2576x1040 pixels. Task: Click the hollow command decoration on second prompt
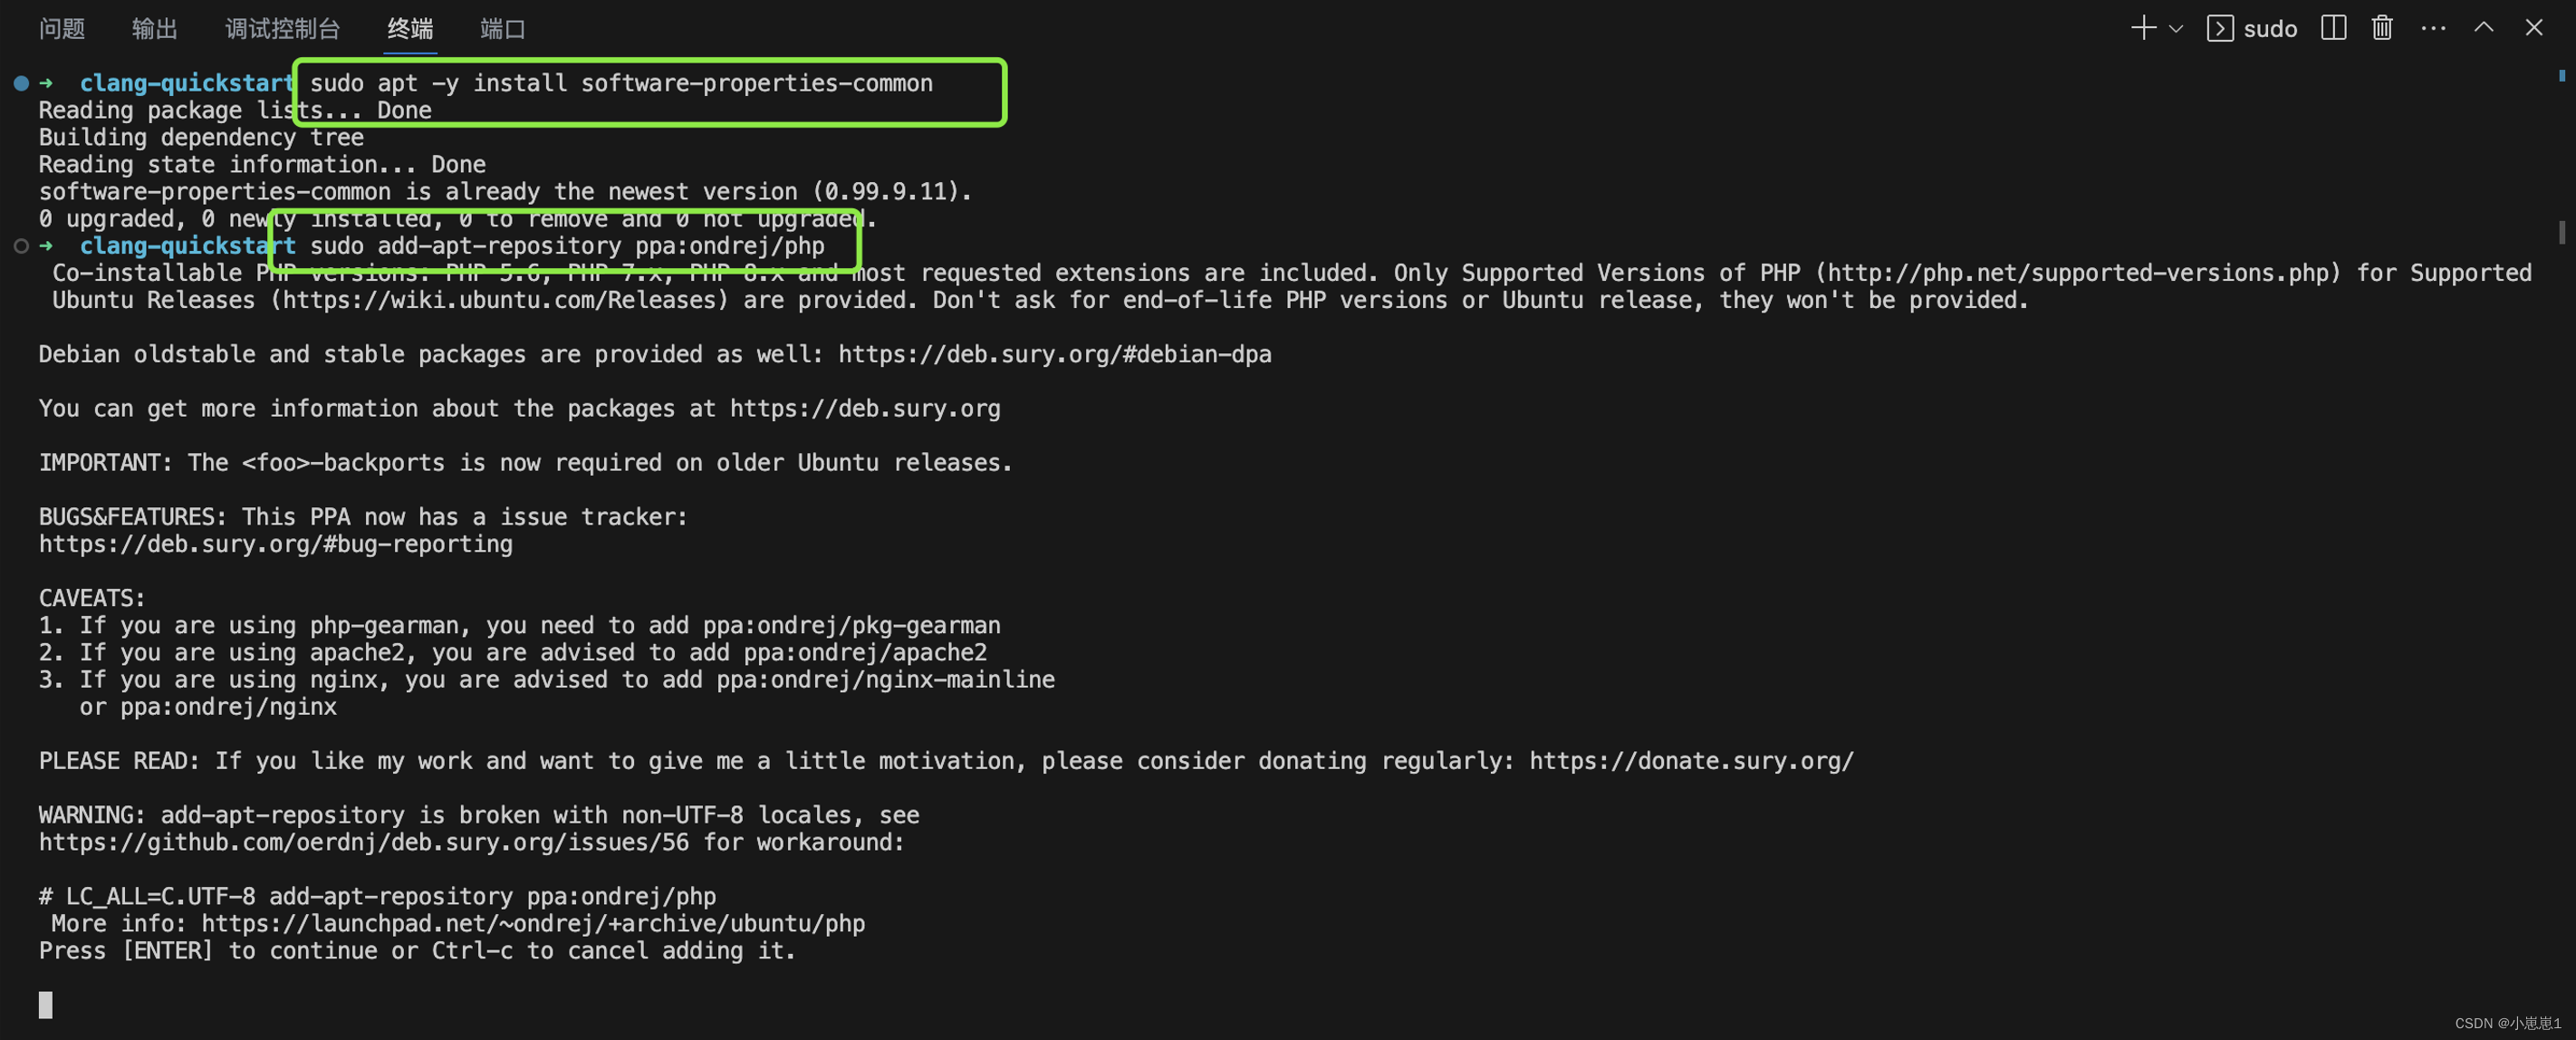pyautogui.click(x=21, y=246)
